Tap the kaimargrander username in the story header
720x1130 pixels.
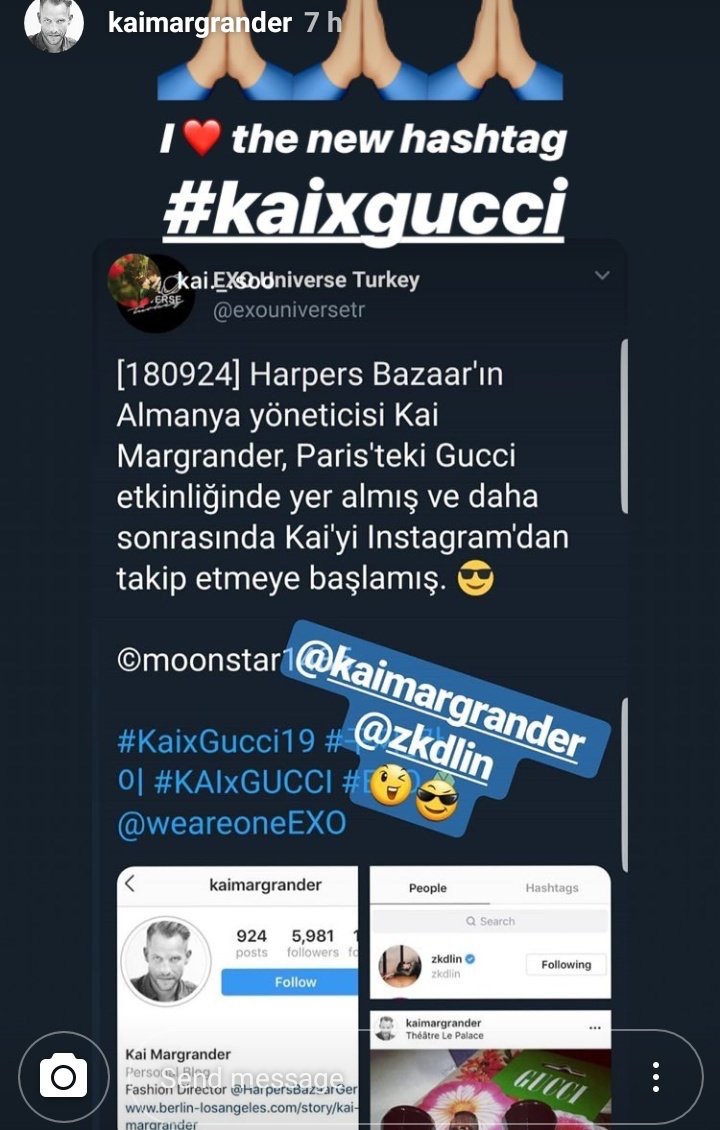click(x=200, y=22)
